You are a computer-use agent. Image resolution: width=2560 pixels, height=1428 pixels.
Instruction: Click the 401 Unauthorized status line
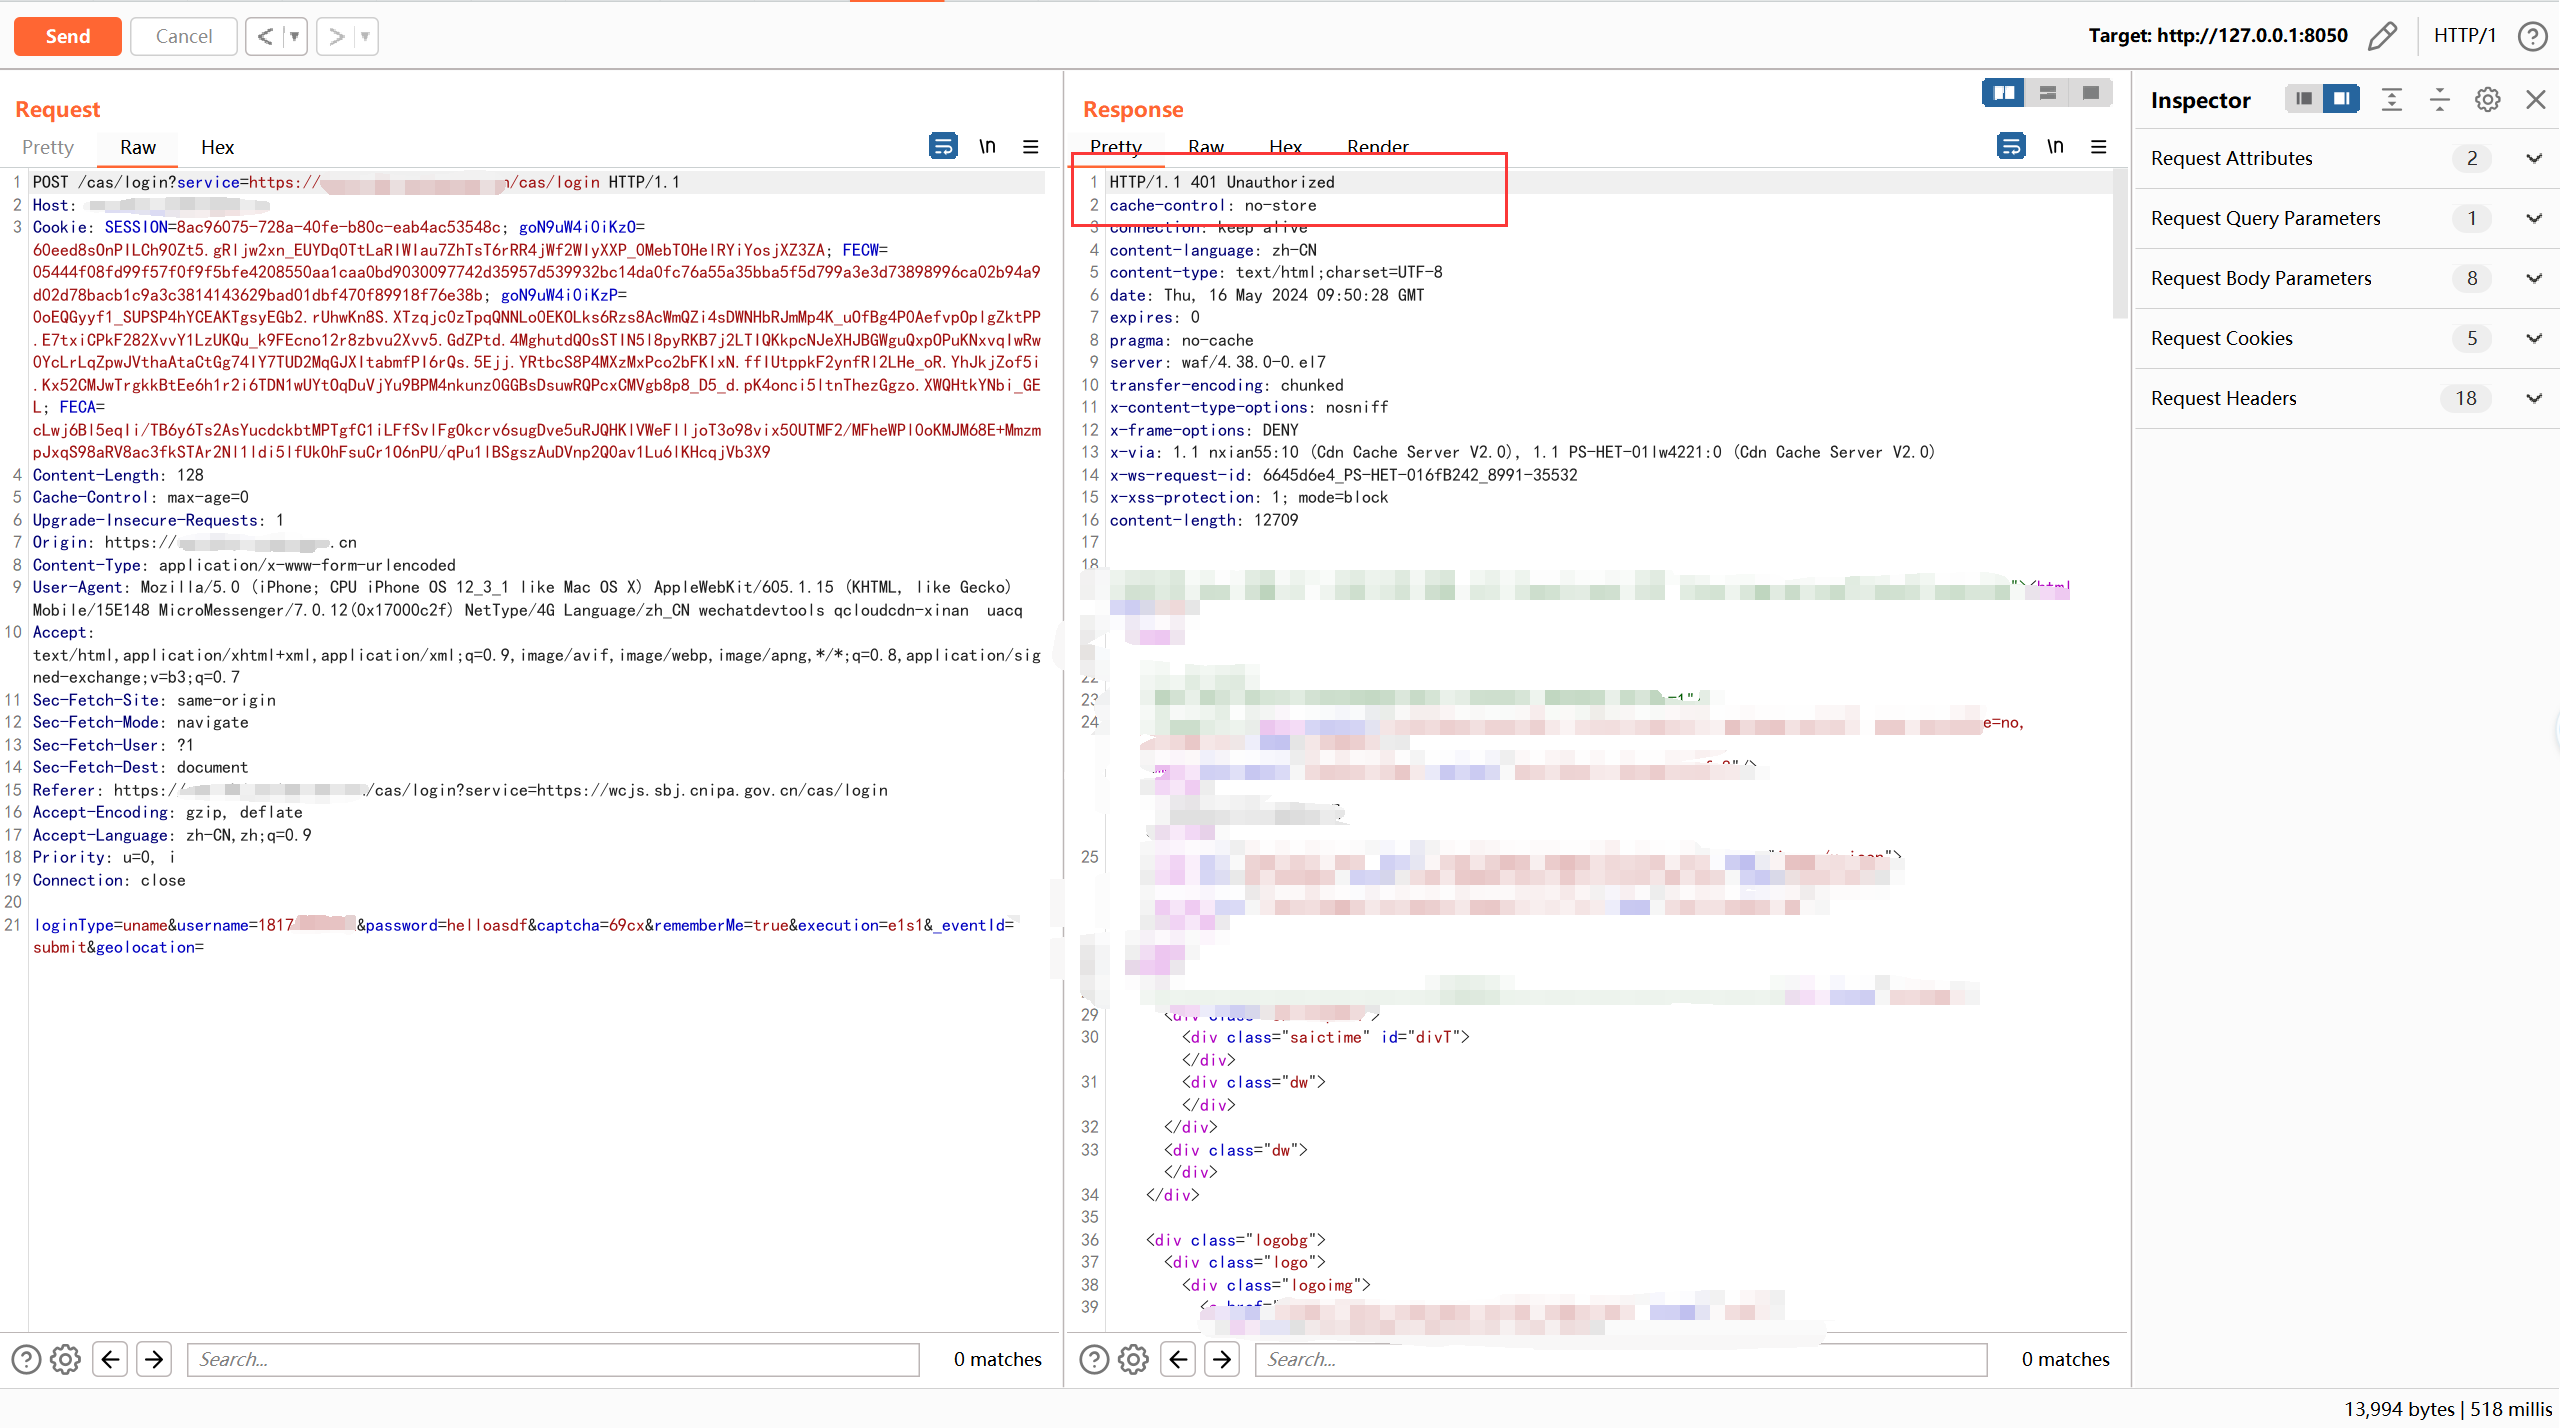(1222, 182)
